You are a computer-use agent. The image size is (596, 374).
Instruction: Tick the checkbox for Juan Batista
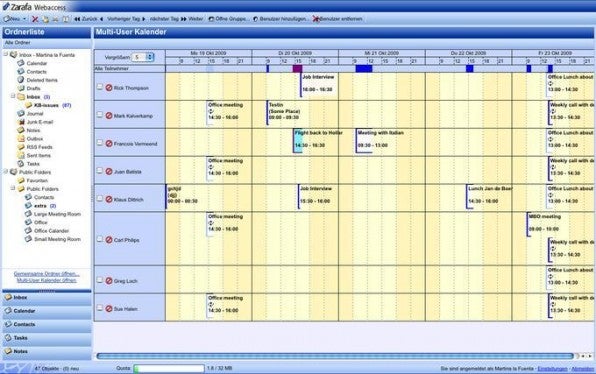[100, 171]
